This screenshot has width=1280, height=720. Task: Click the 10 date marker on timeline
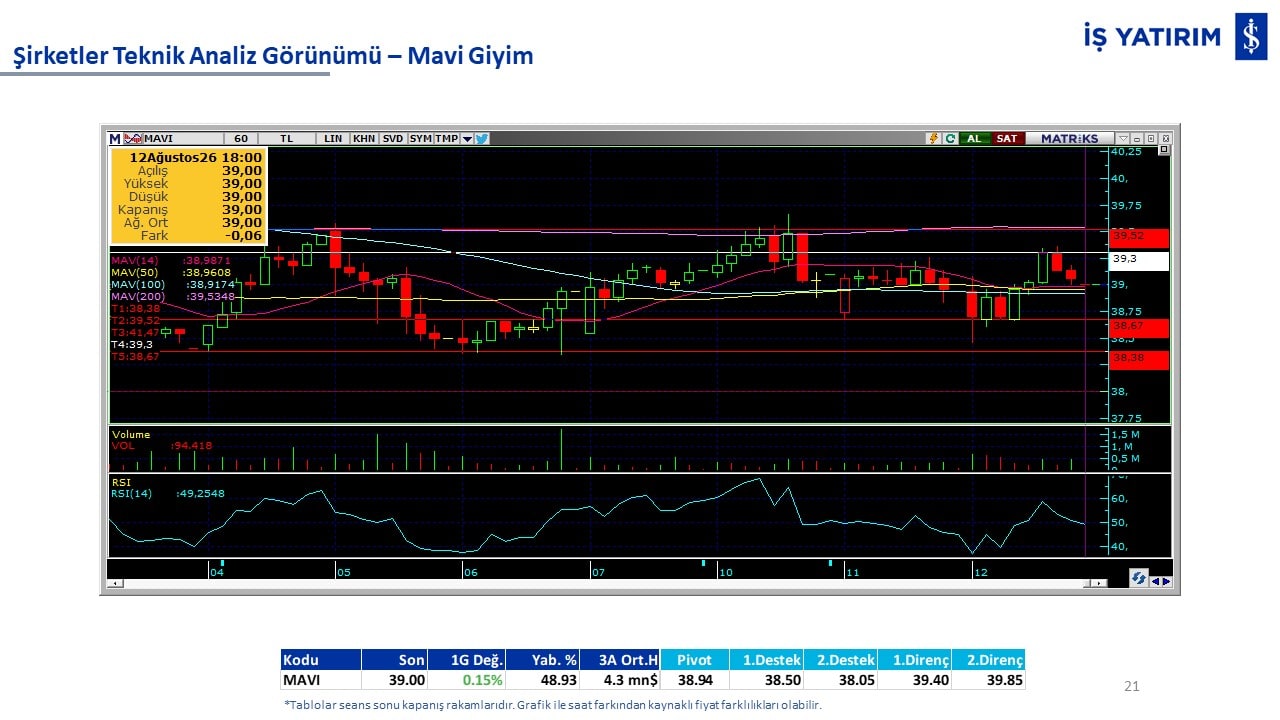click(x=725, y=572)
